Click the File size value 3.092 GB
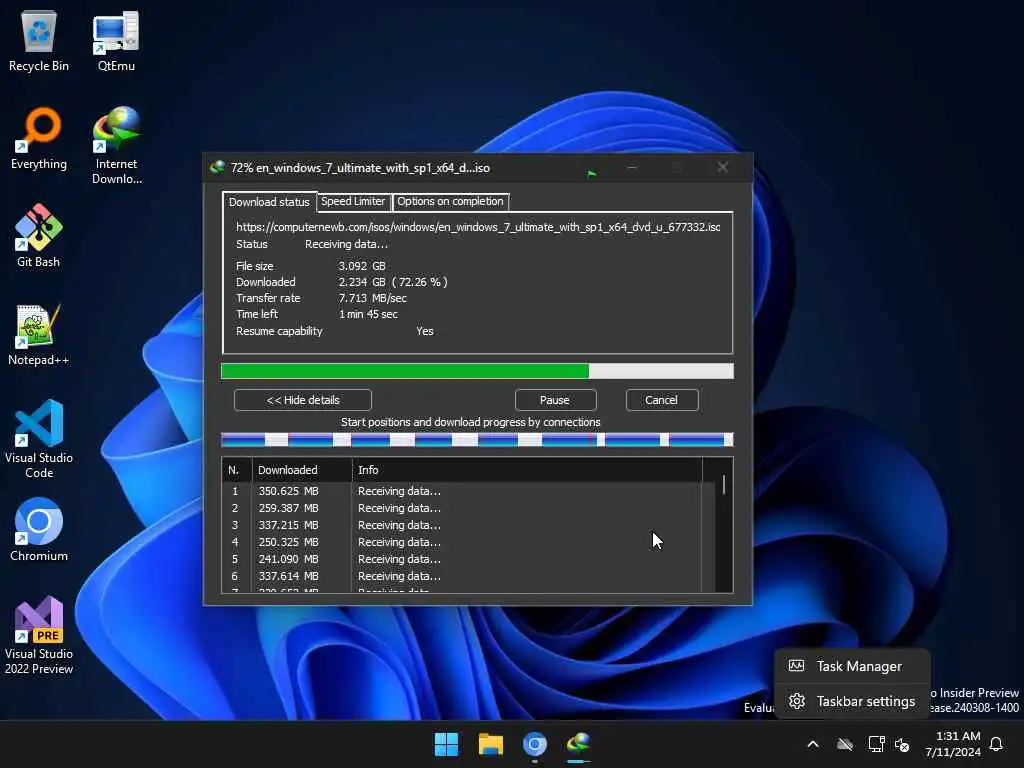Viewport: 1024px width, 768px height. pyautogui.click(x=362, y=266)
